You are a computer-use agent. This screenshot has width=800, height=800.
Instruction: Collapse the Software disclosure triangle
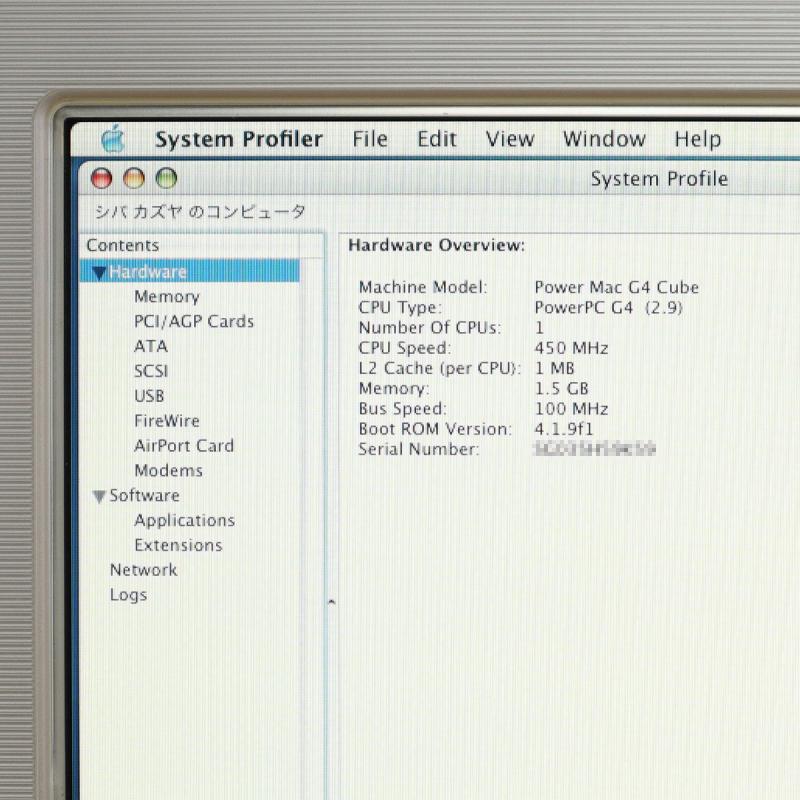pos(99,496)
